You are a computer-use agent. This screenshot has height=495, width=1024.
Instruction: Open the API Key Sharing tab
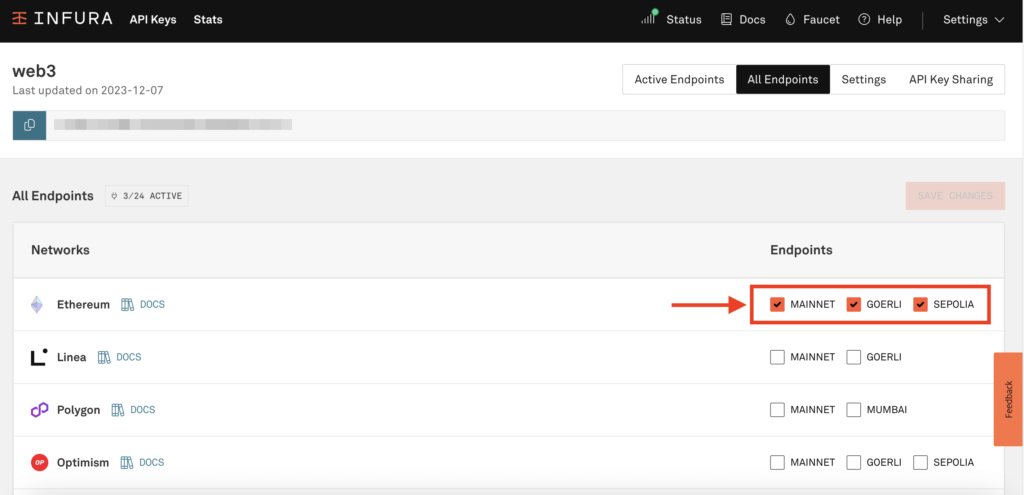[x=950, y=80]
